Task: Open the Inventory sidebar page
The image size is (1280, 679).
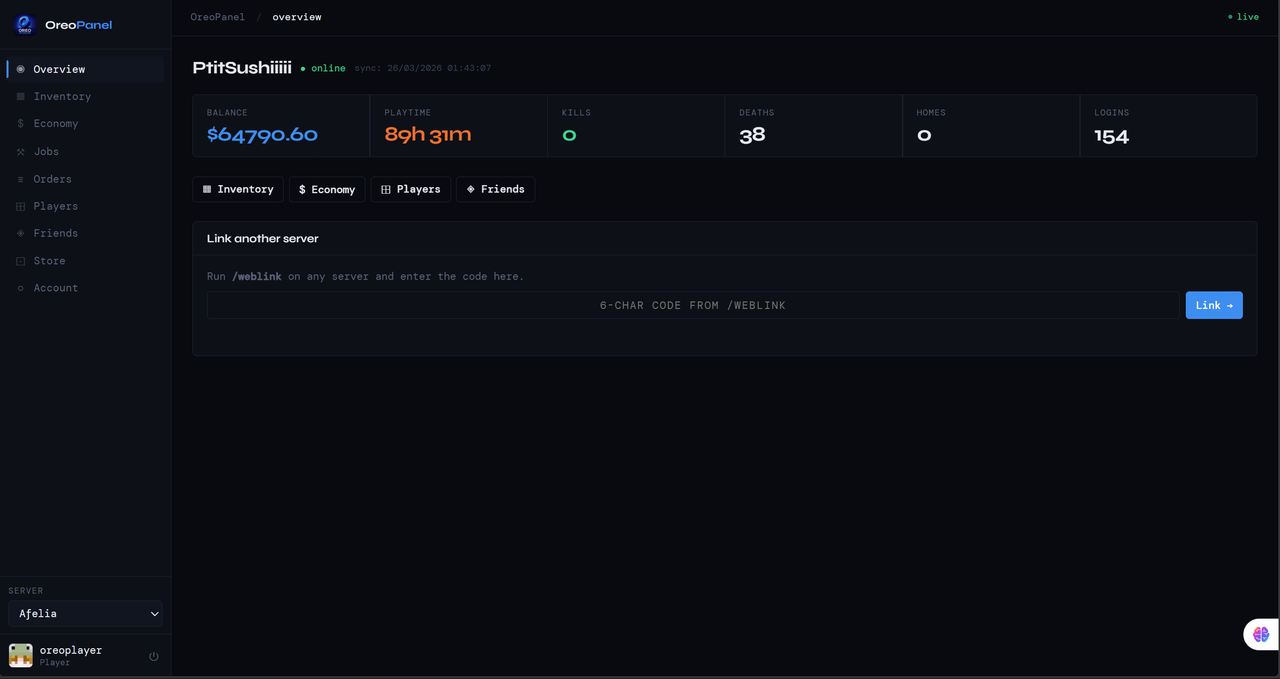Action: coord(86,96)
